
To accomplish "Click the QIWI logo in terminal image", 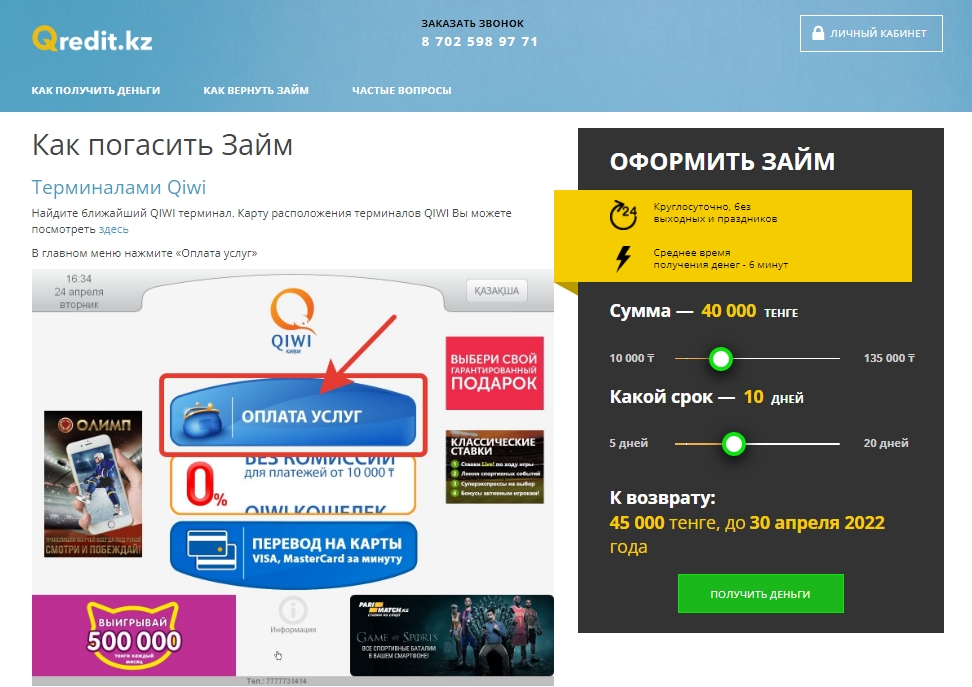I will [292, 321].
